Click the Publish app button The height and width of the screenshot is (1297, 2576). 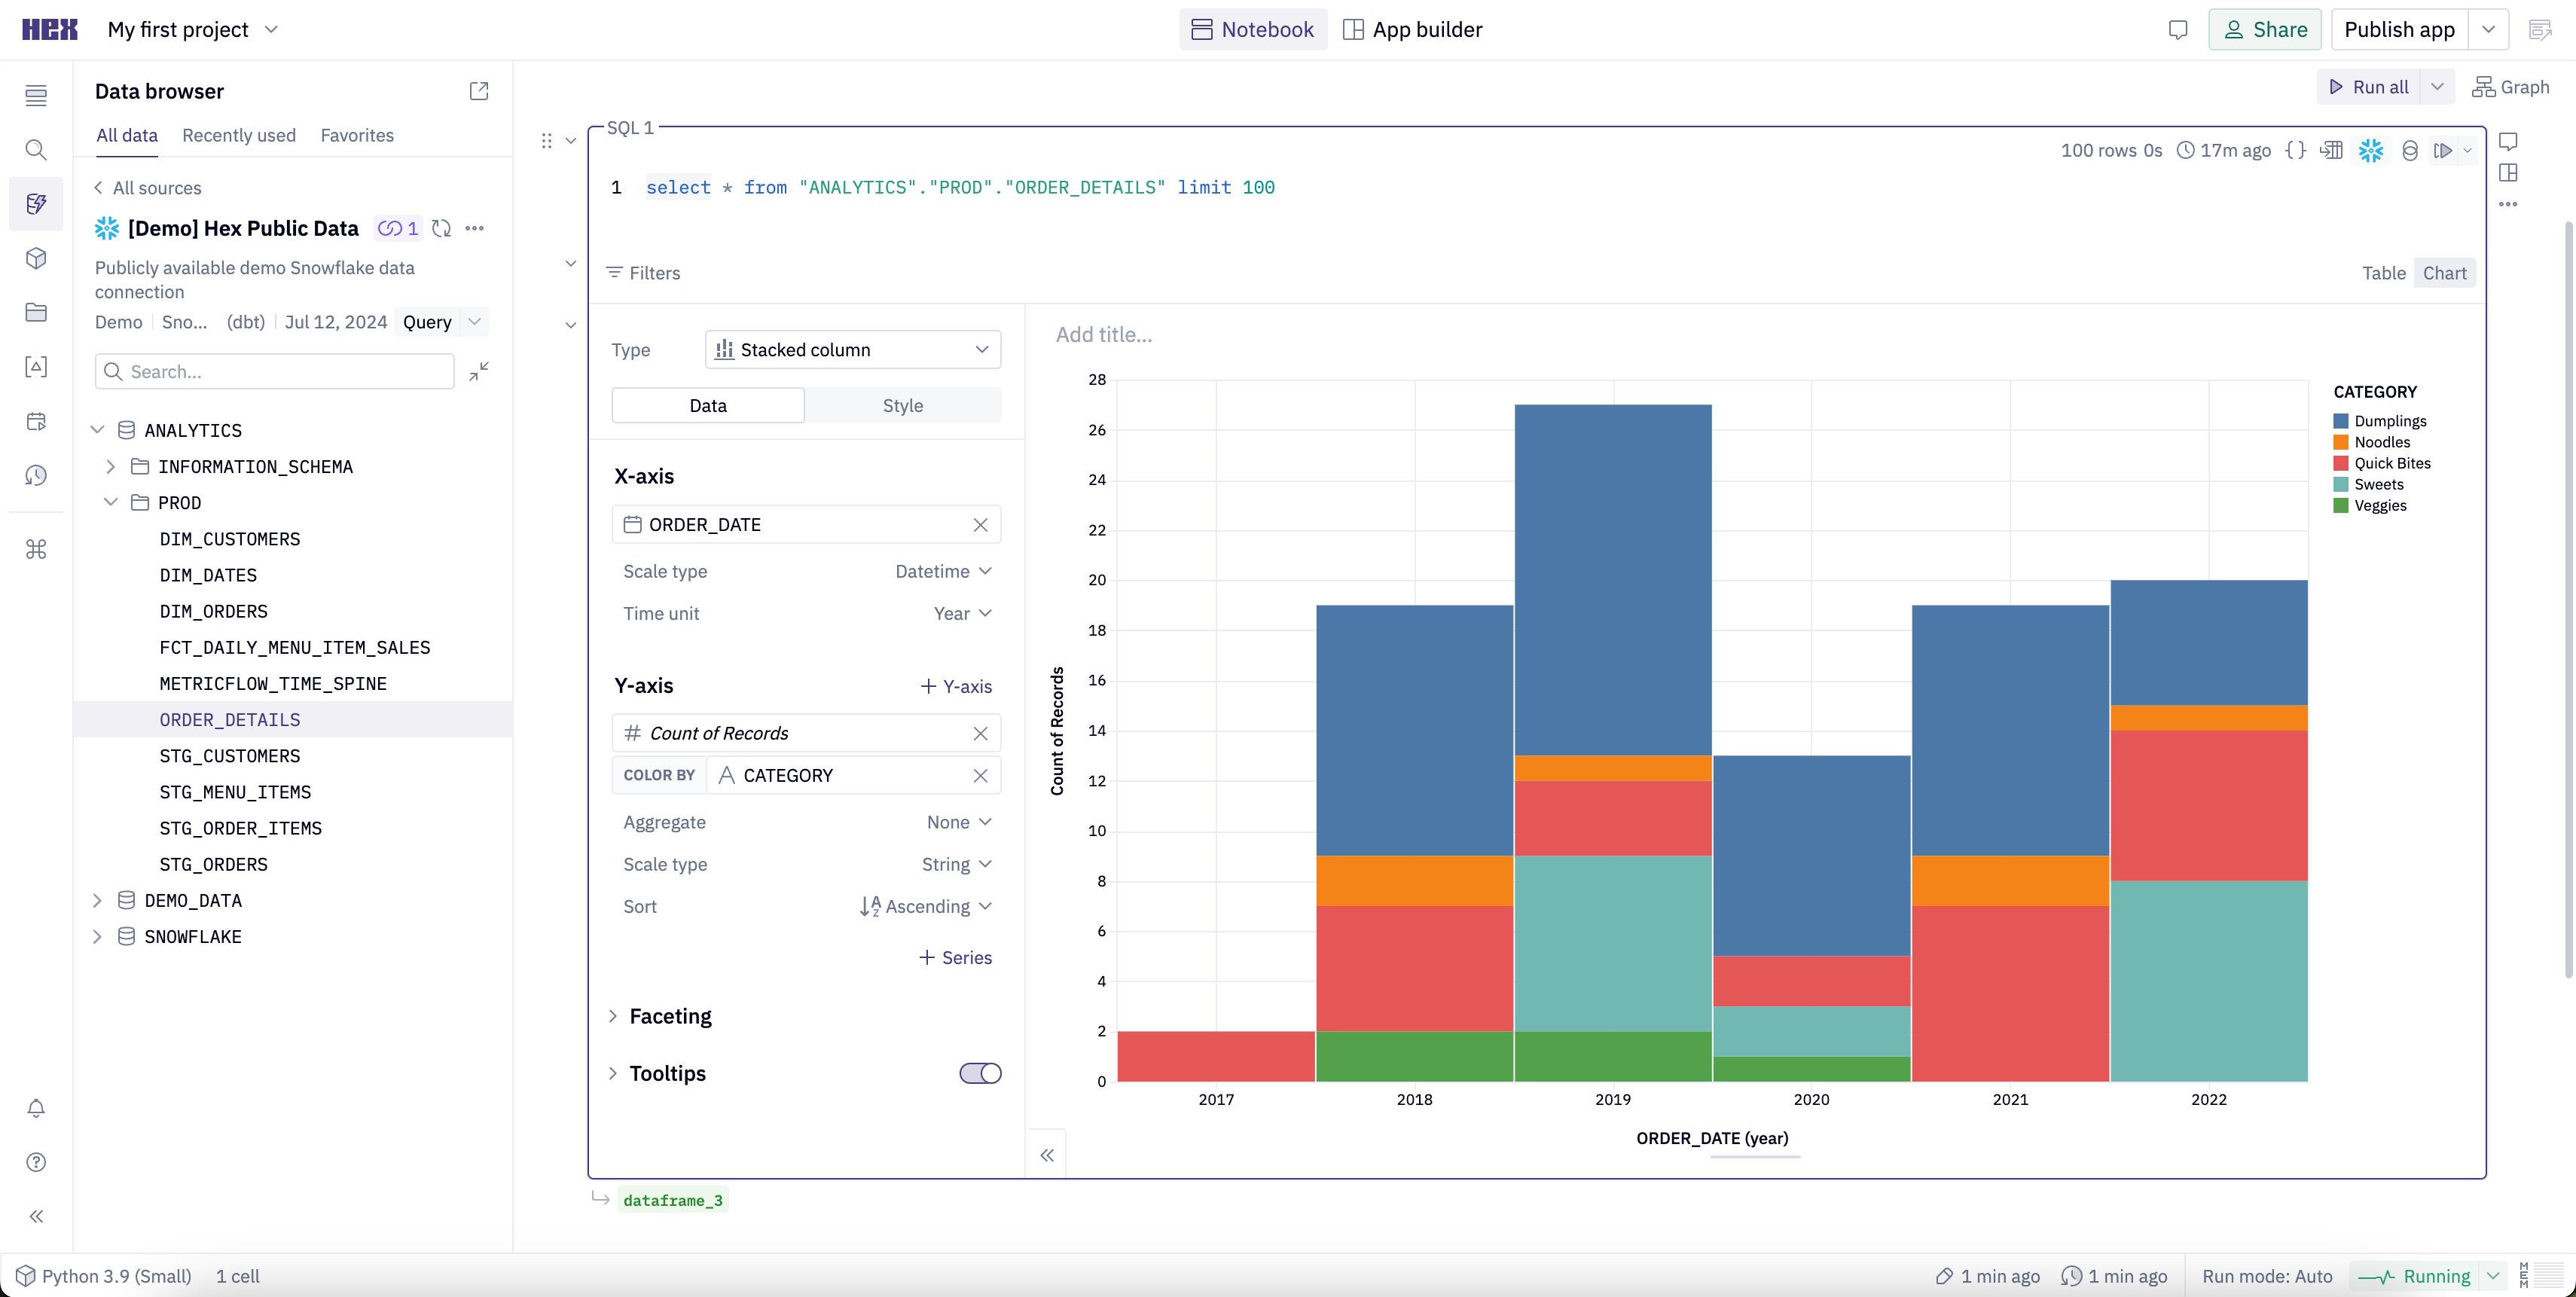[x=2398, y=29]
